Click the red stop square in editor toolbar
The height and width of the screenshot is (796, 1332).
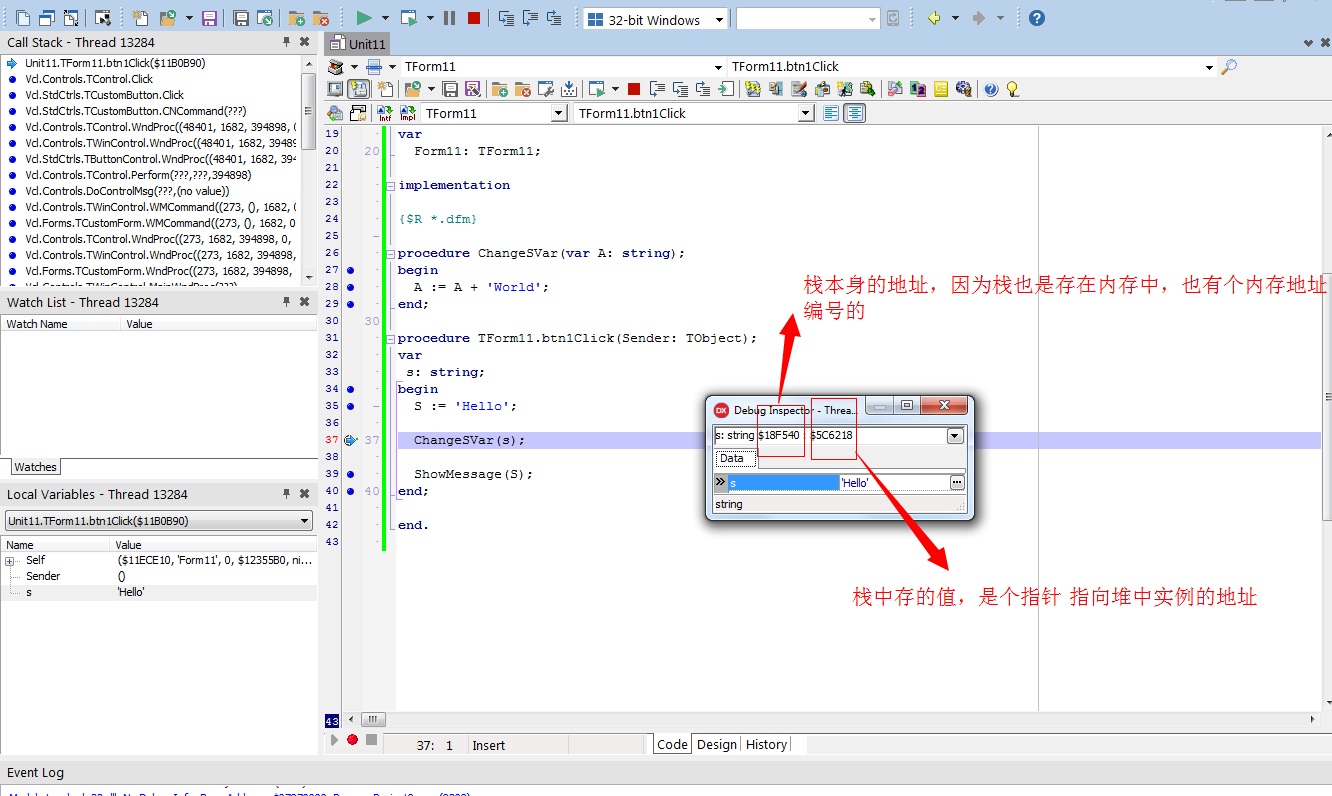coord(634,89)
